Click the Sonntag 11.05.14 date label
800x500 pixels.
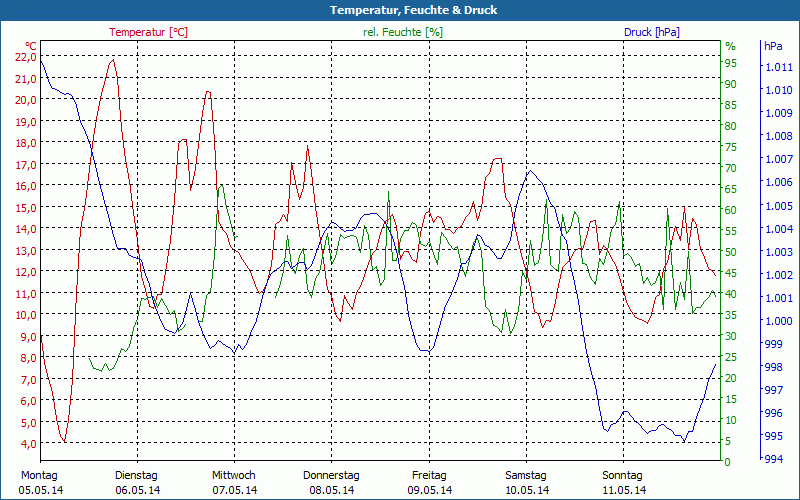click(623, 482)
